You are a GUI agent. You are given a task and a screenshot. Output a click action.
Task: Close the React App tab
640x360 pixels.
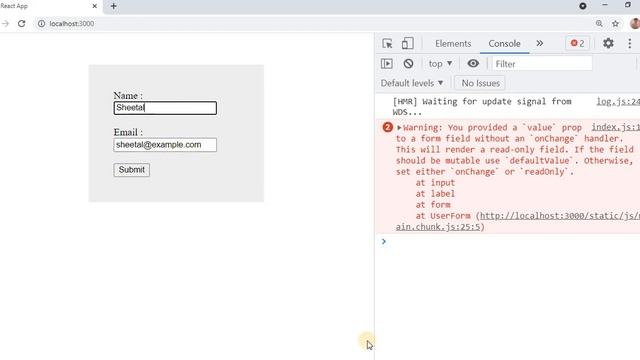(x=95, y=6)
